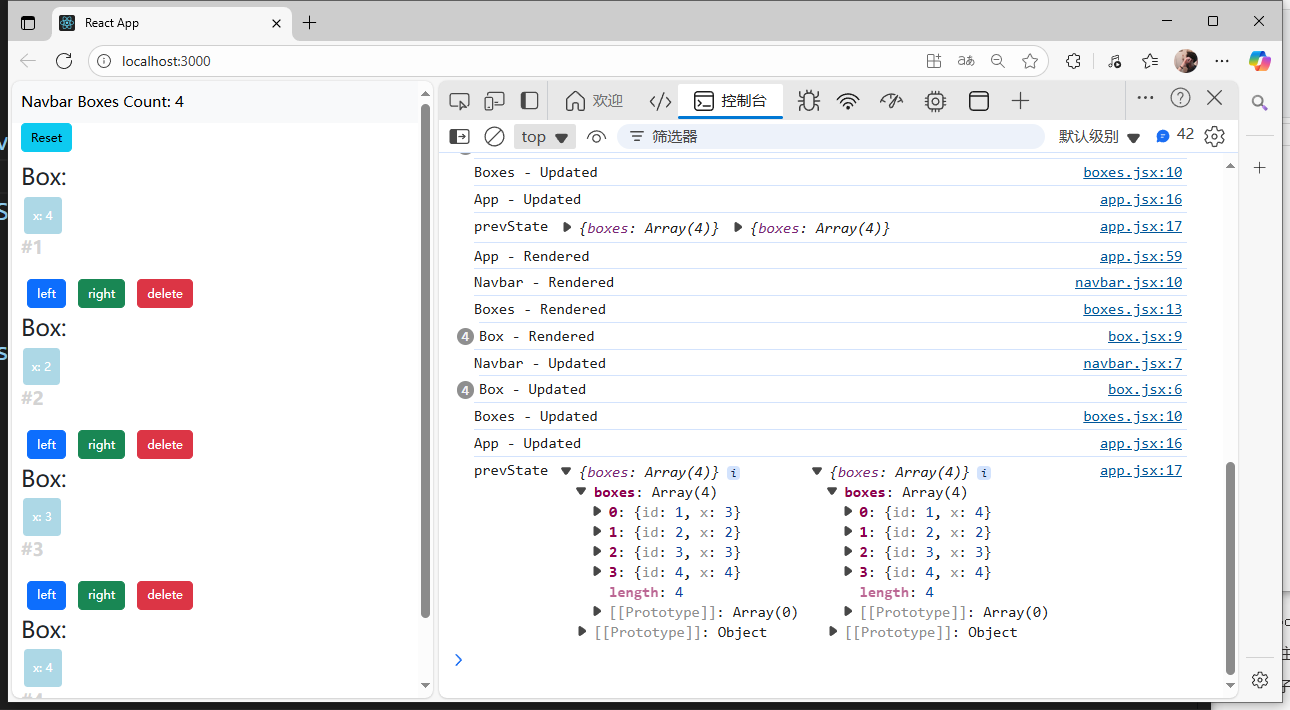Viewport: 1290px width, 710px height.
Task: Click right button under box #1
Action: click(x=102, y=293)
